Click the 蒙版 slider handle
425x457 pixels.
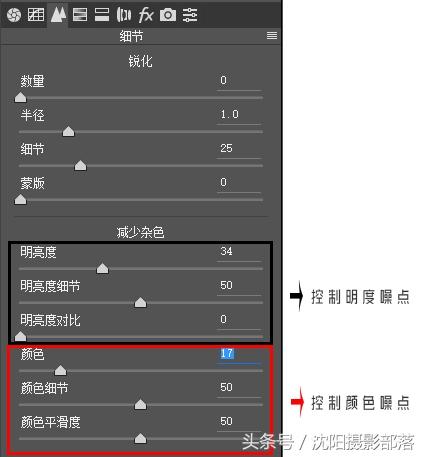(x=20, y=199)
